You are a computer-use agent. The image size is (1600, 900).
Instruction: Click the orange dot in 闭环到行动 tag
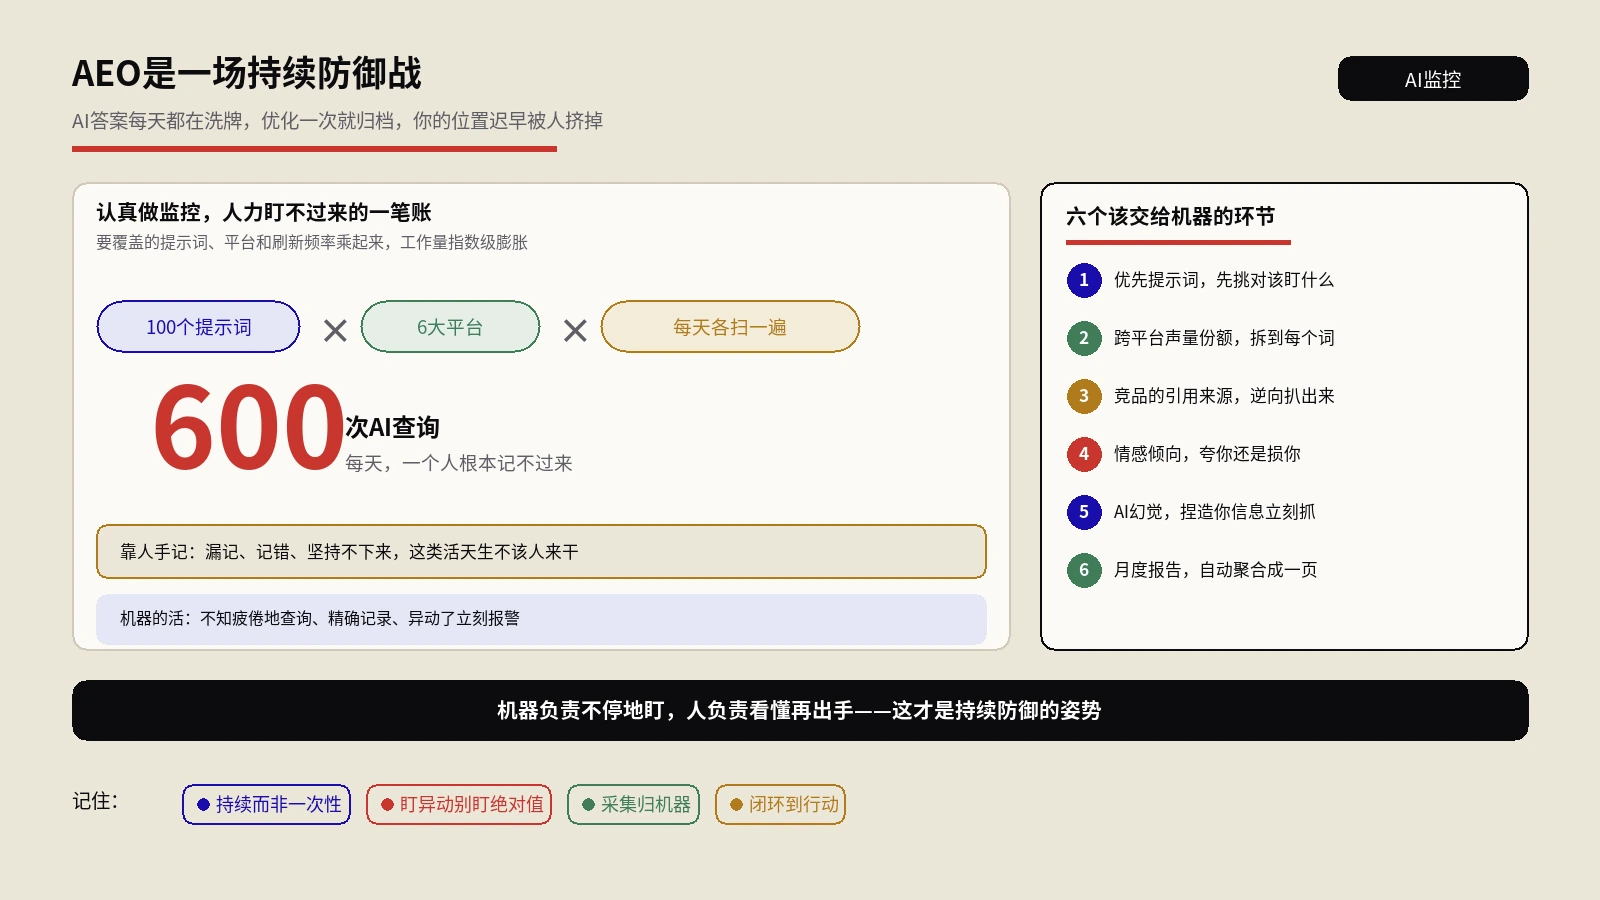736,804
